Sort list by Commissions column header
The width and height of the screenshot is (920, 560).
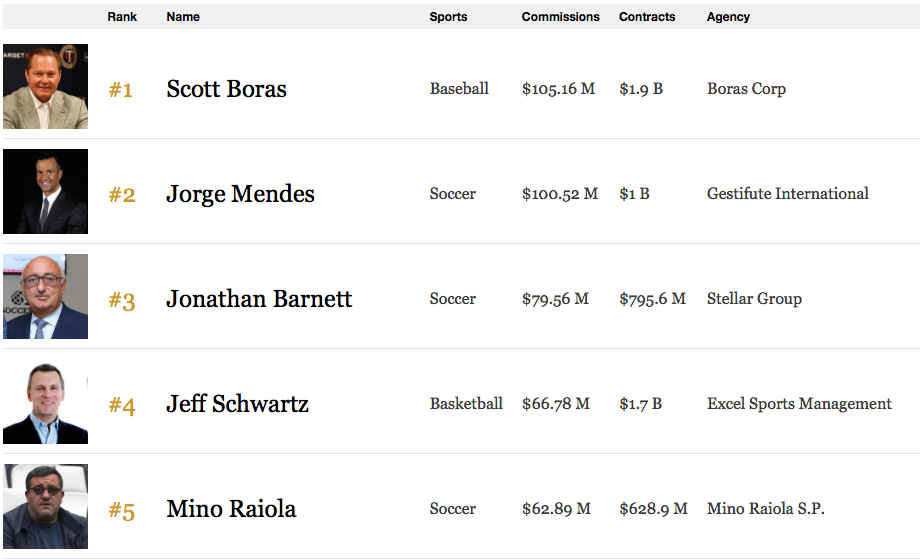[x=560, y=17]
